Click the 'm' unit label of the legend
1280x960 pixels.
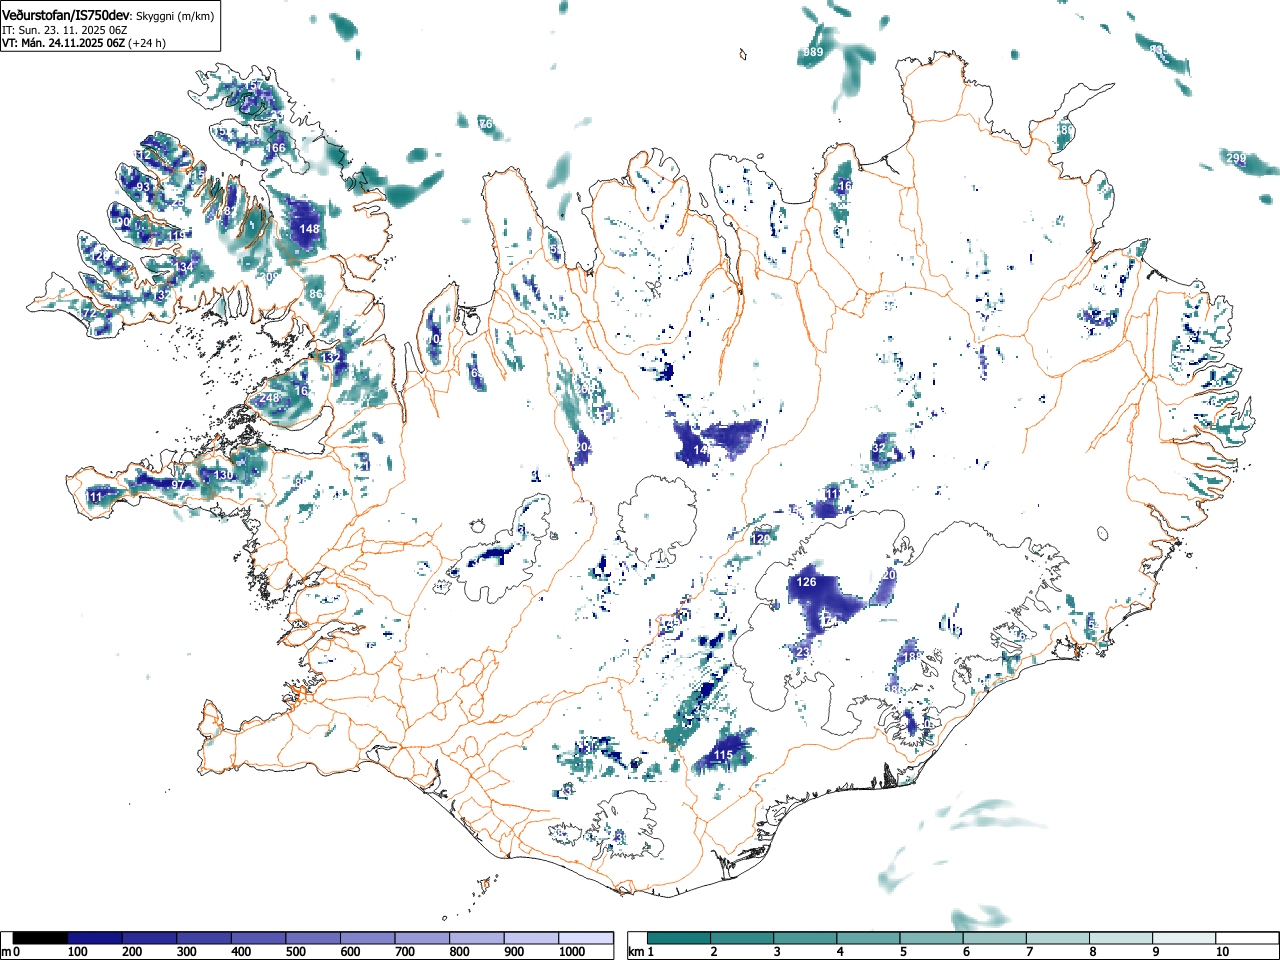(6, 952)
